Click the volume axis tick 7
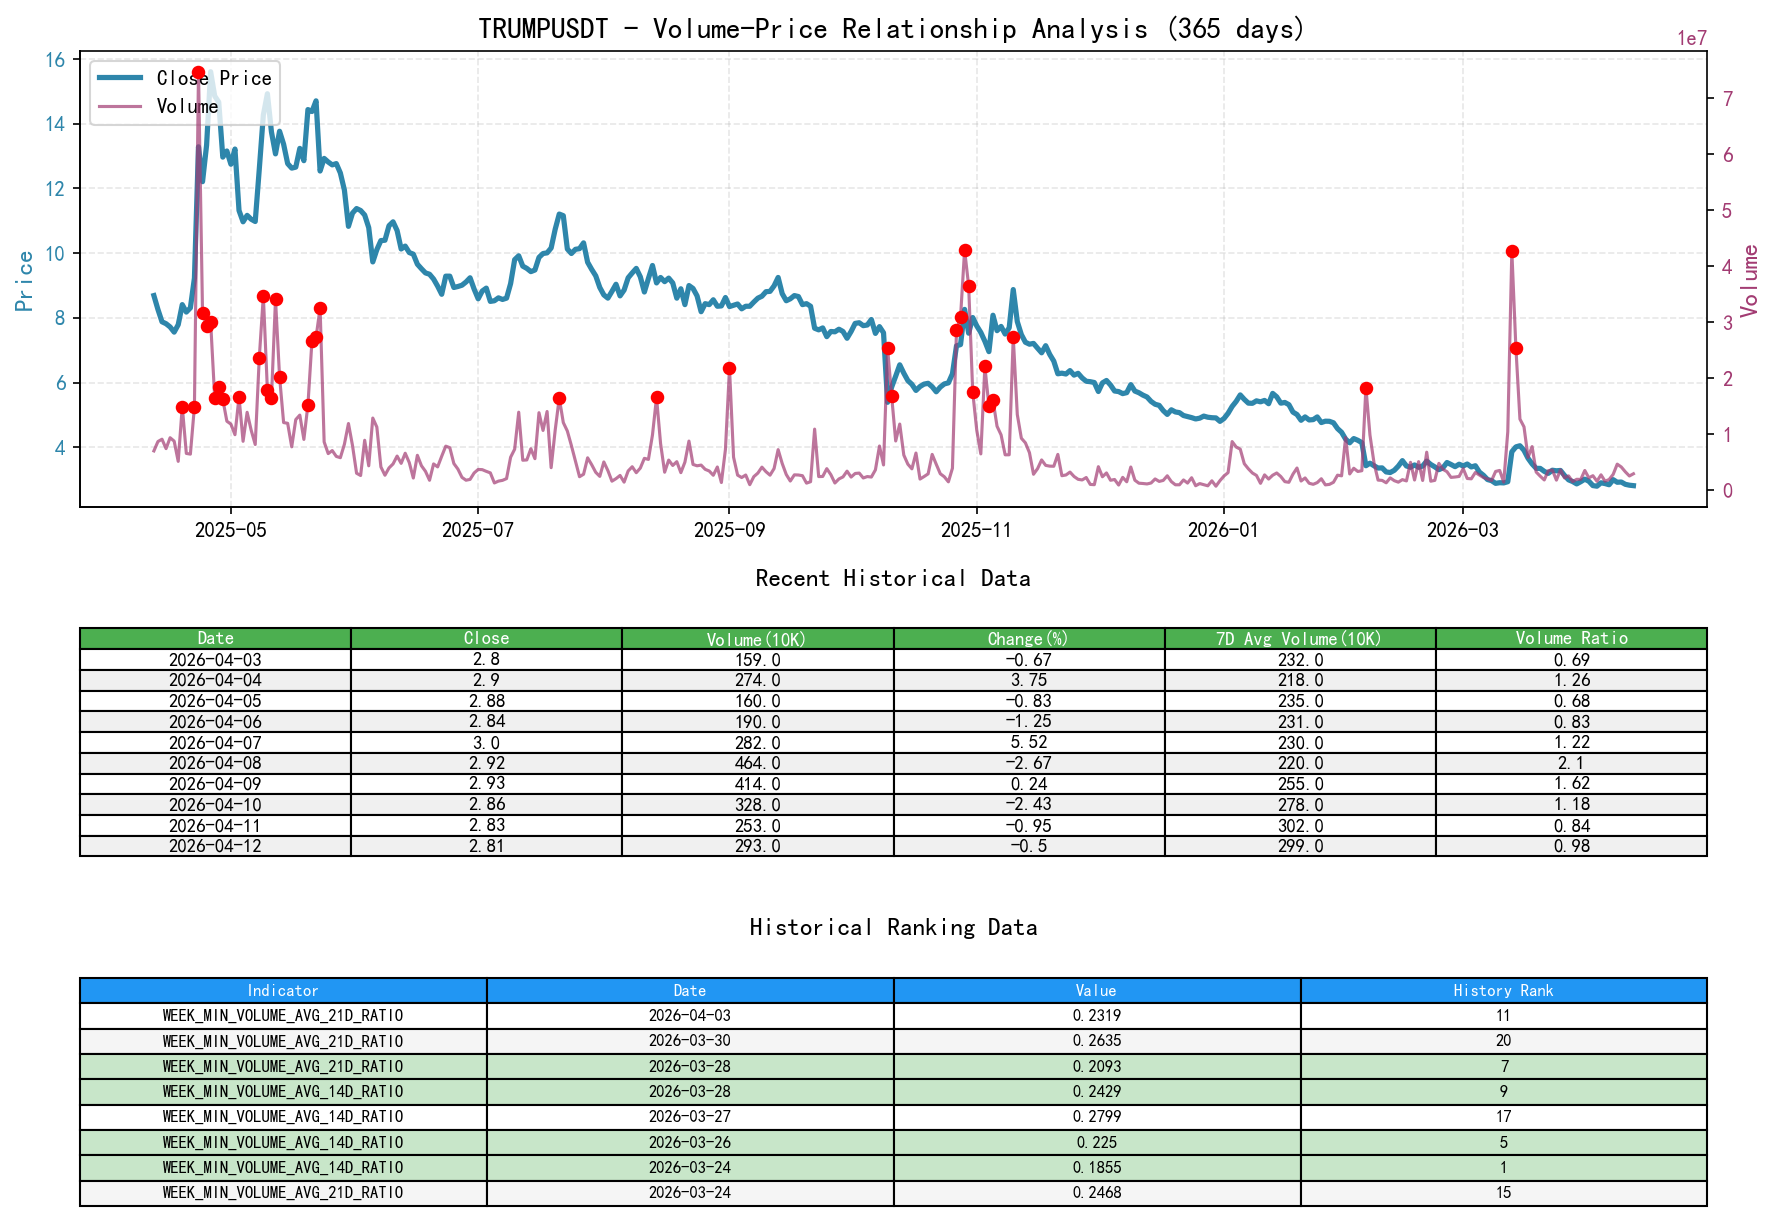 click(x=1727, y=99)
